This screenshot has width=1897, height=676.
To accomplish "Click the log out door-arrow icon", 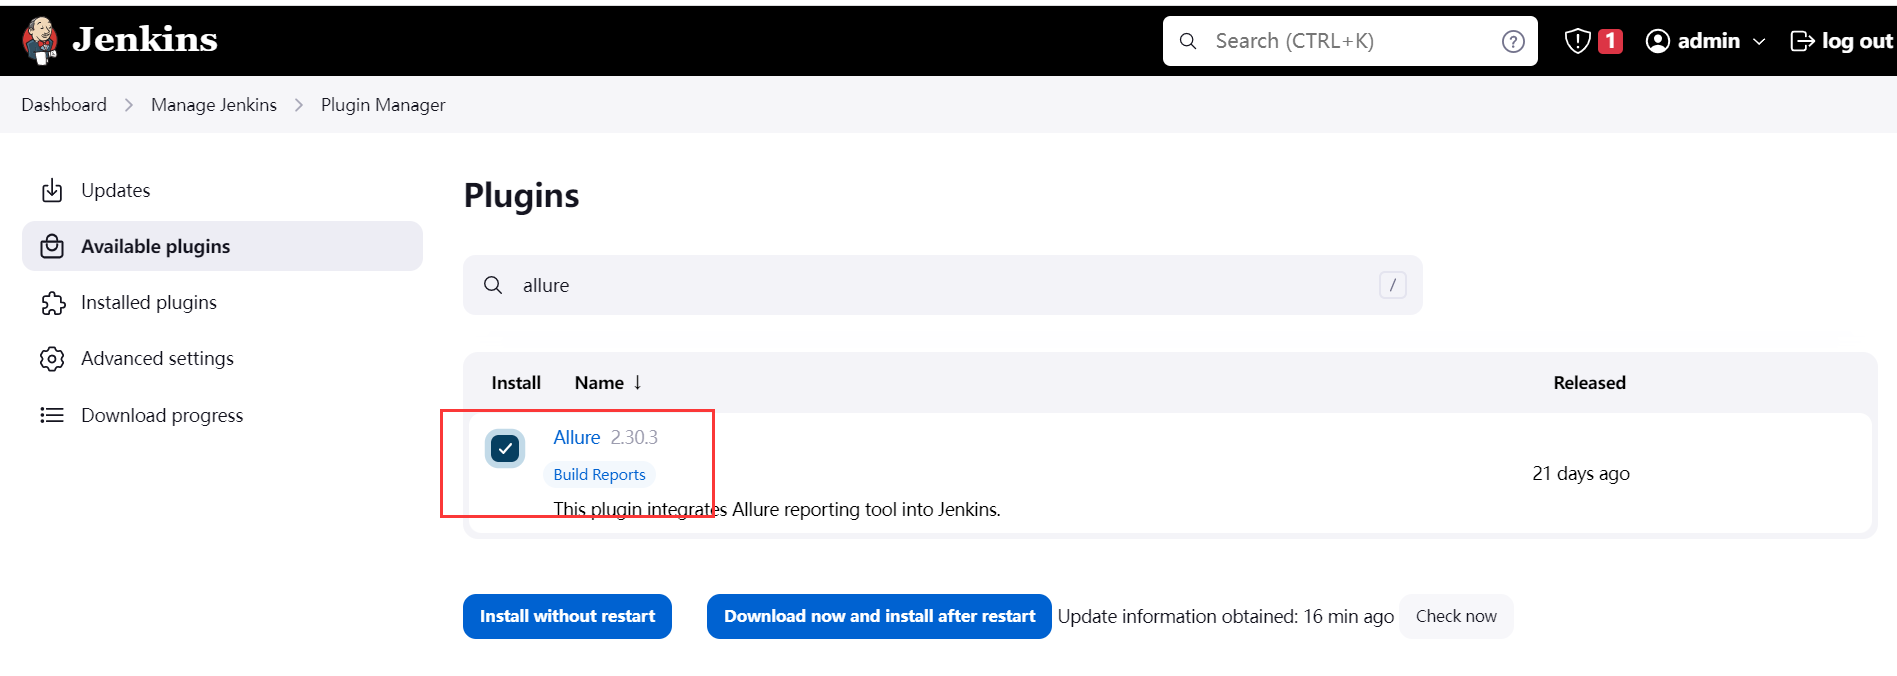I will pyautogui.click(x=1802, y=41).
